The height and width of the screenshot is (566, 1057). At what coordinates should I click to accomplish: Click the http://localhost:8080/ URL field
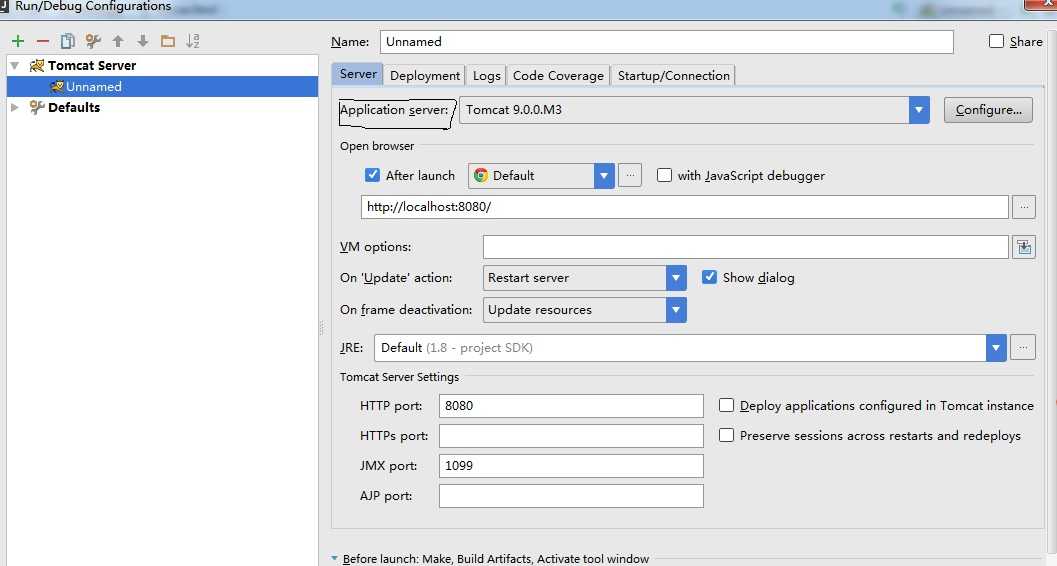click(x=685, y=207)
